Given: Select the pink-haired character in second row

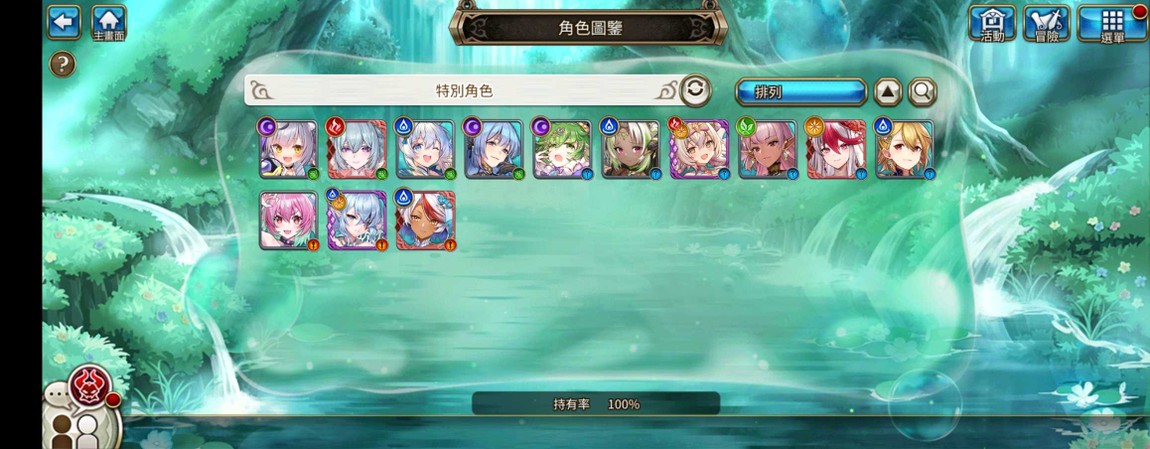Looking at the screenshot, I should [x=288, y=221].
